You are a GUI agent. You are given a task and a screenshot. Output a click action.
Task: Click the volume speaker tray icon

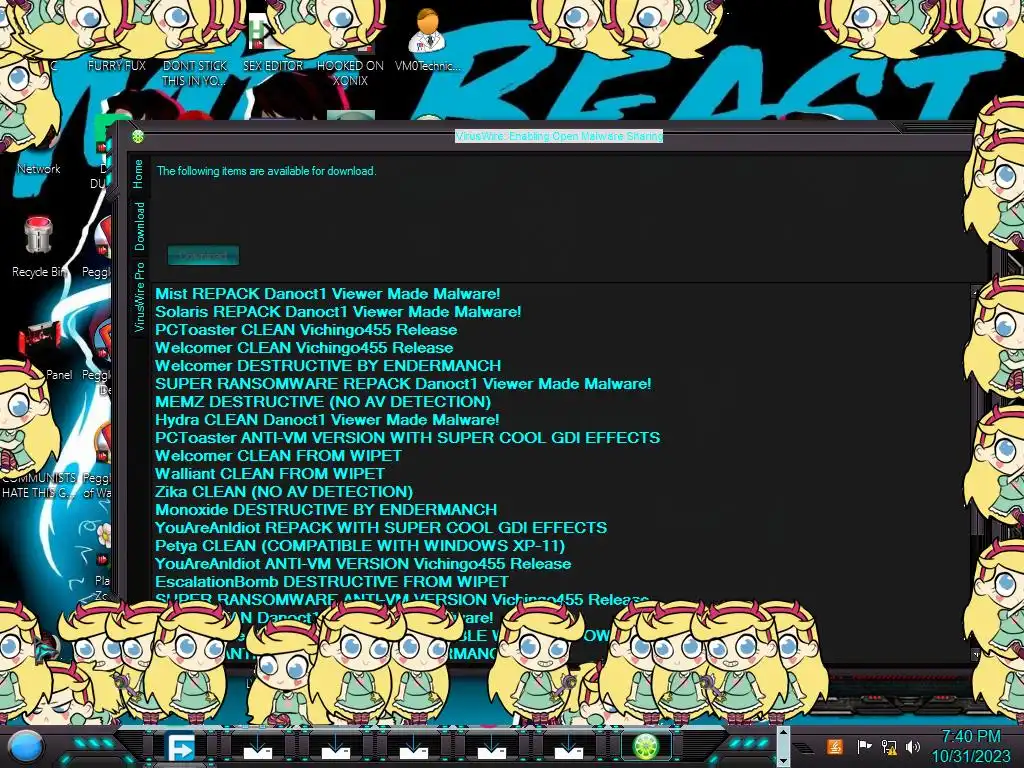pos(913,746)
